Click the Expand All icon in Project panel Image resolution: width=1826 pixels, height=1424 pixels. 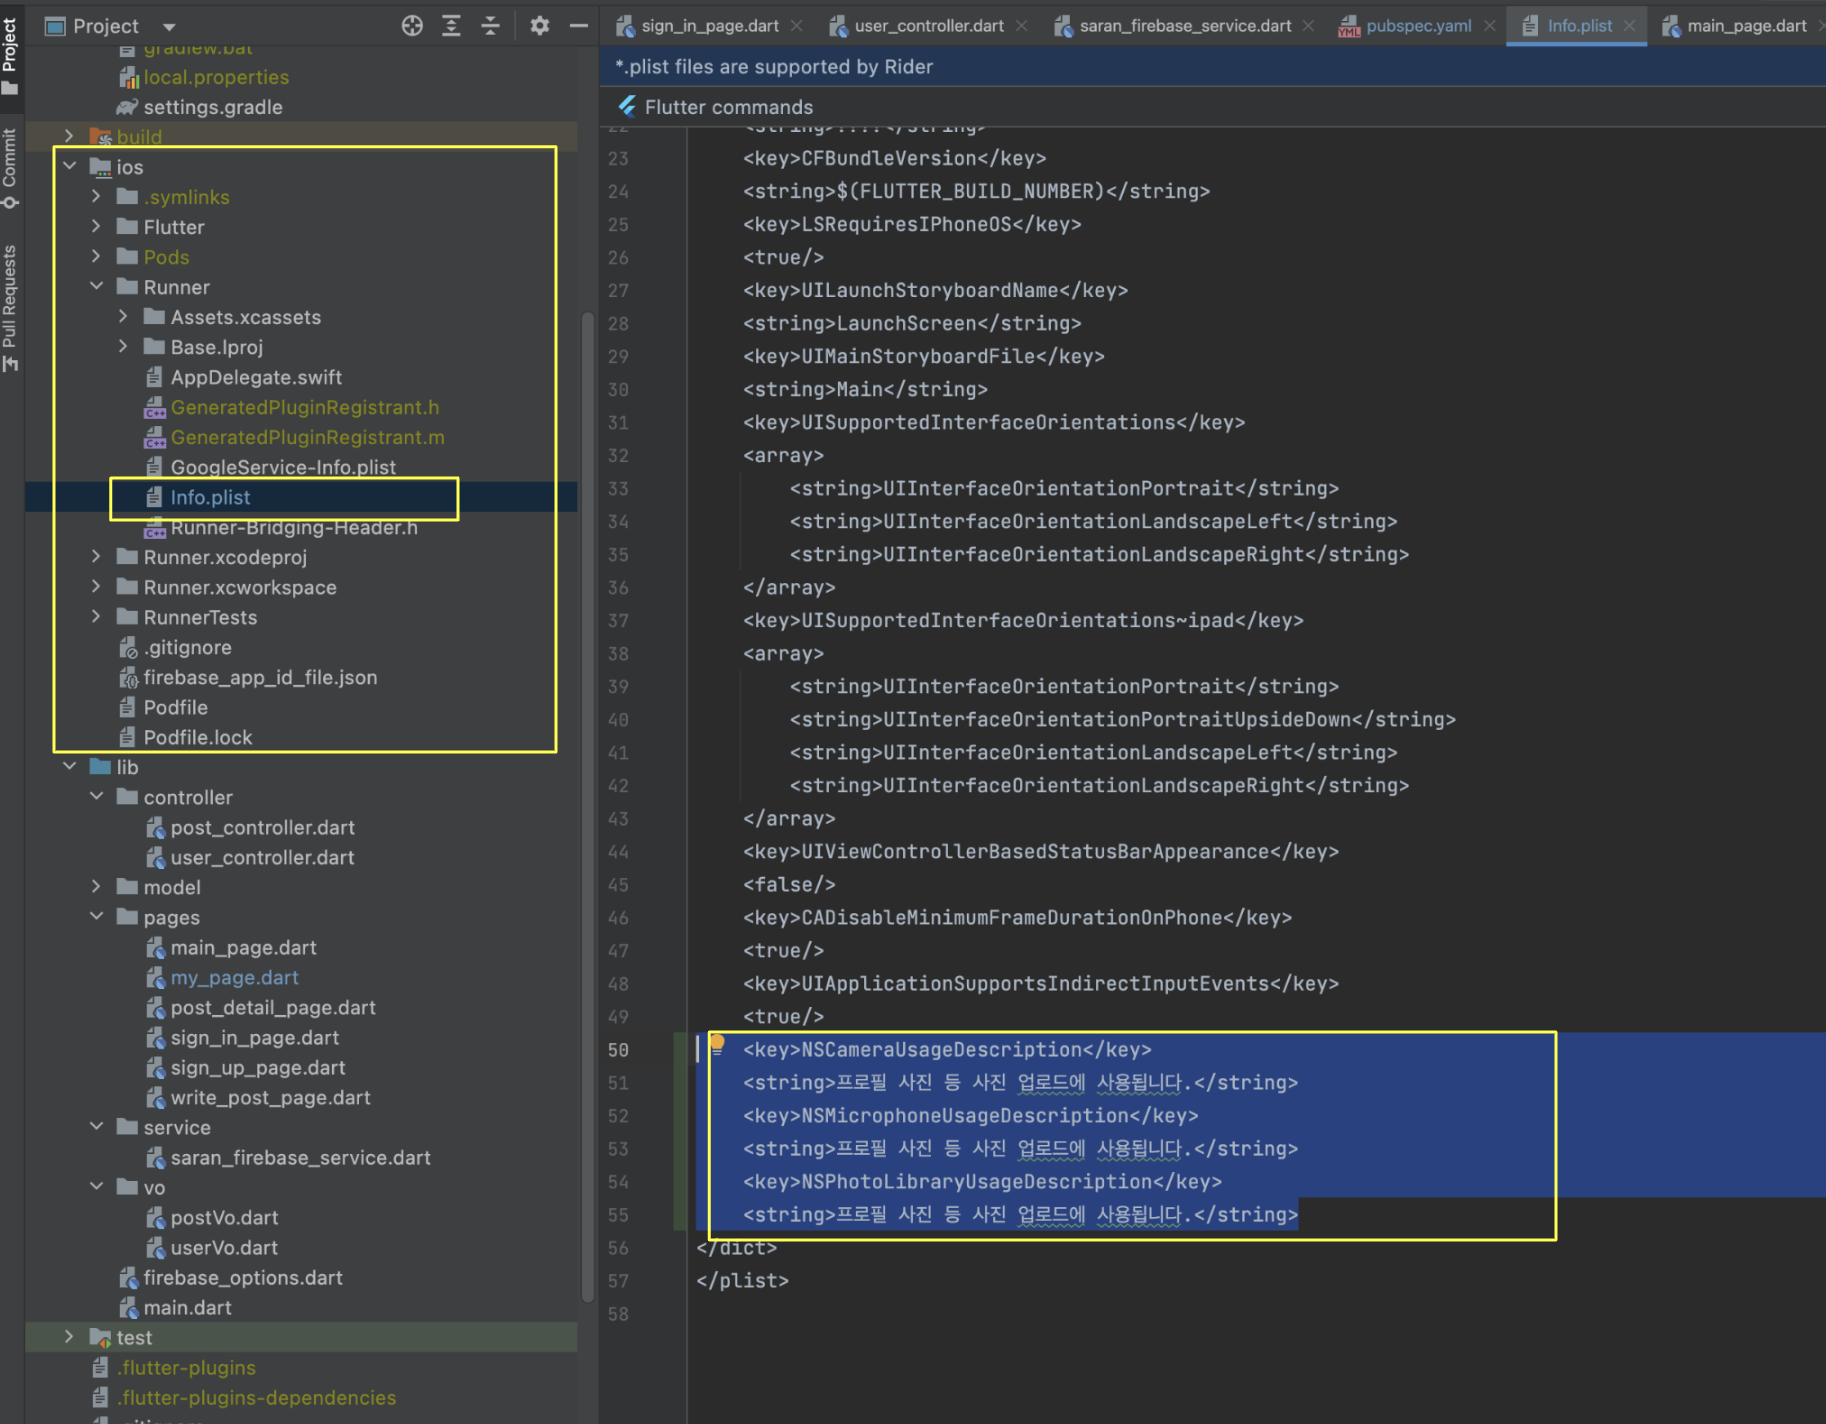(451, 26)
